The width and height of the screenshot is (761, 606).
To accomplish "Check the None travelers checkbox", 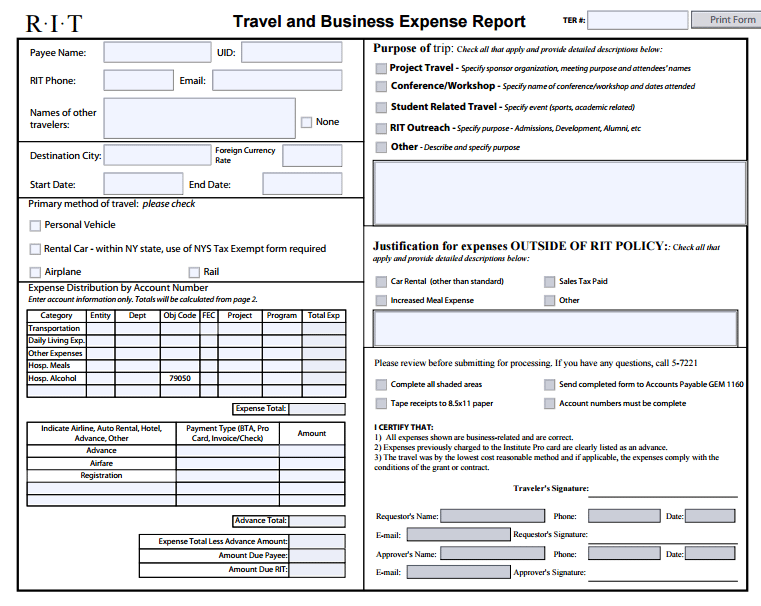I will [x=306, y=122].
